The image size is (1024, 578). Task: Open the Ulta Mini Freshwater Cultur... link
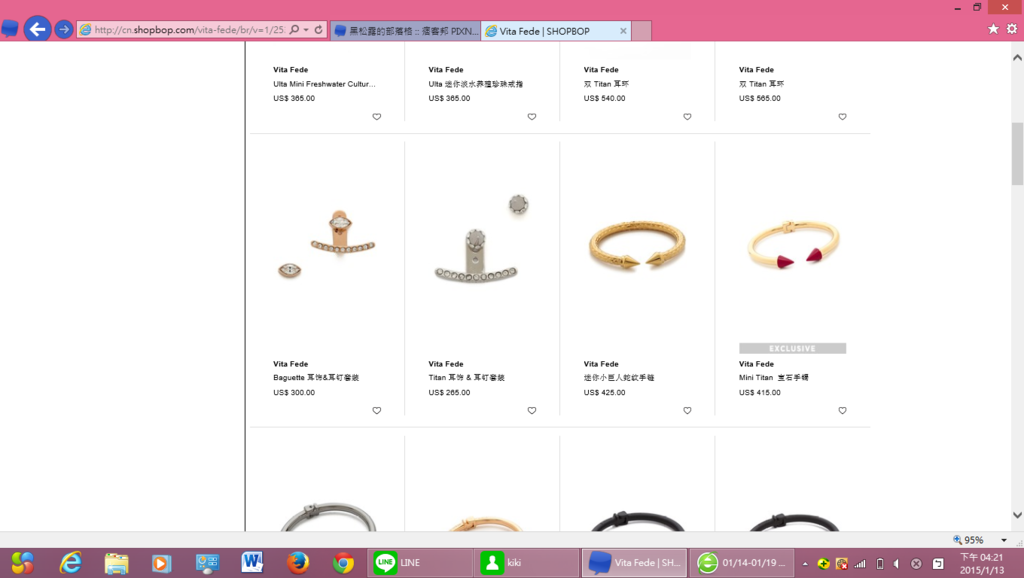coord(324,84)
